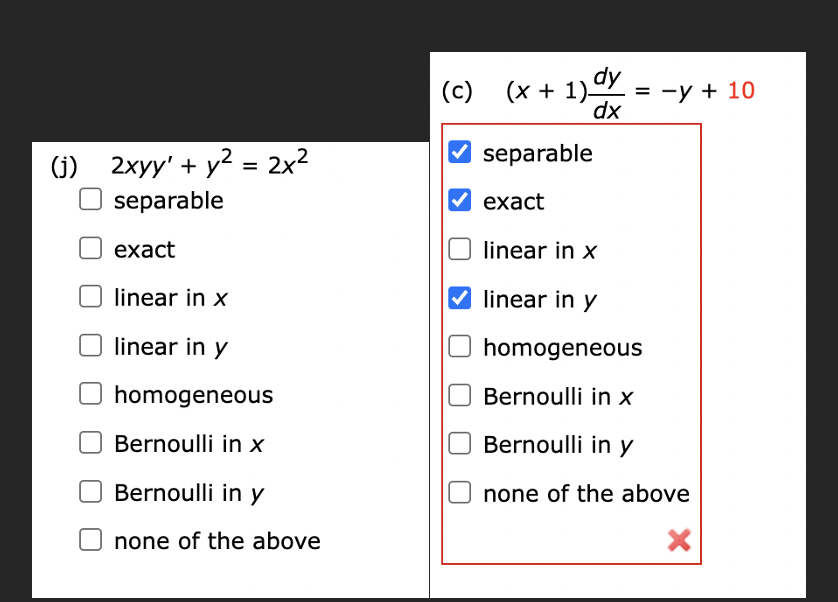838x602 pixels.
Task: Check Bernoulli in y for question (j)
Action: coord(90,492)
